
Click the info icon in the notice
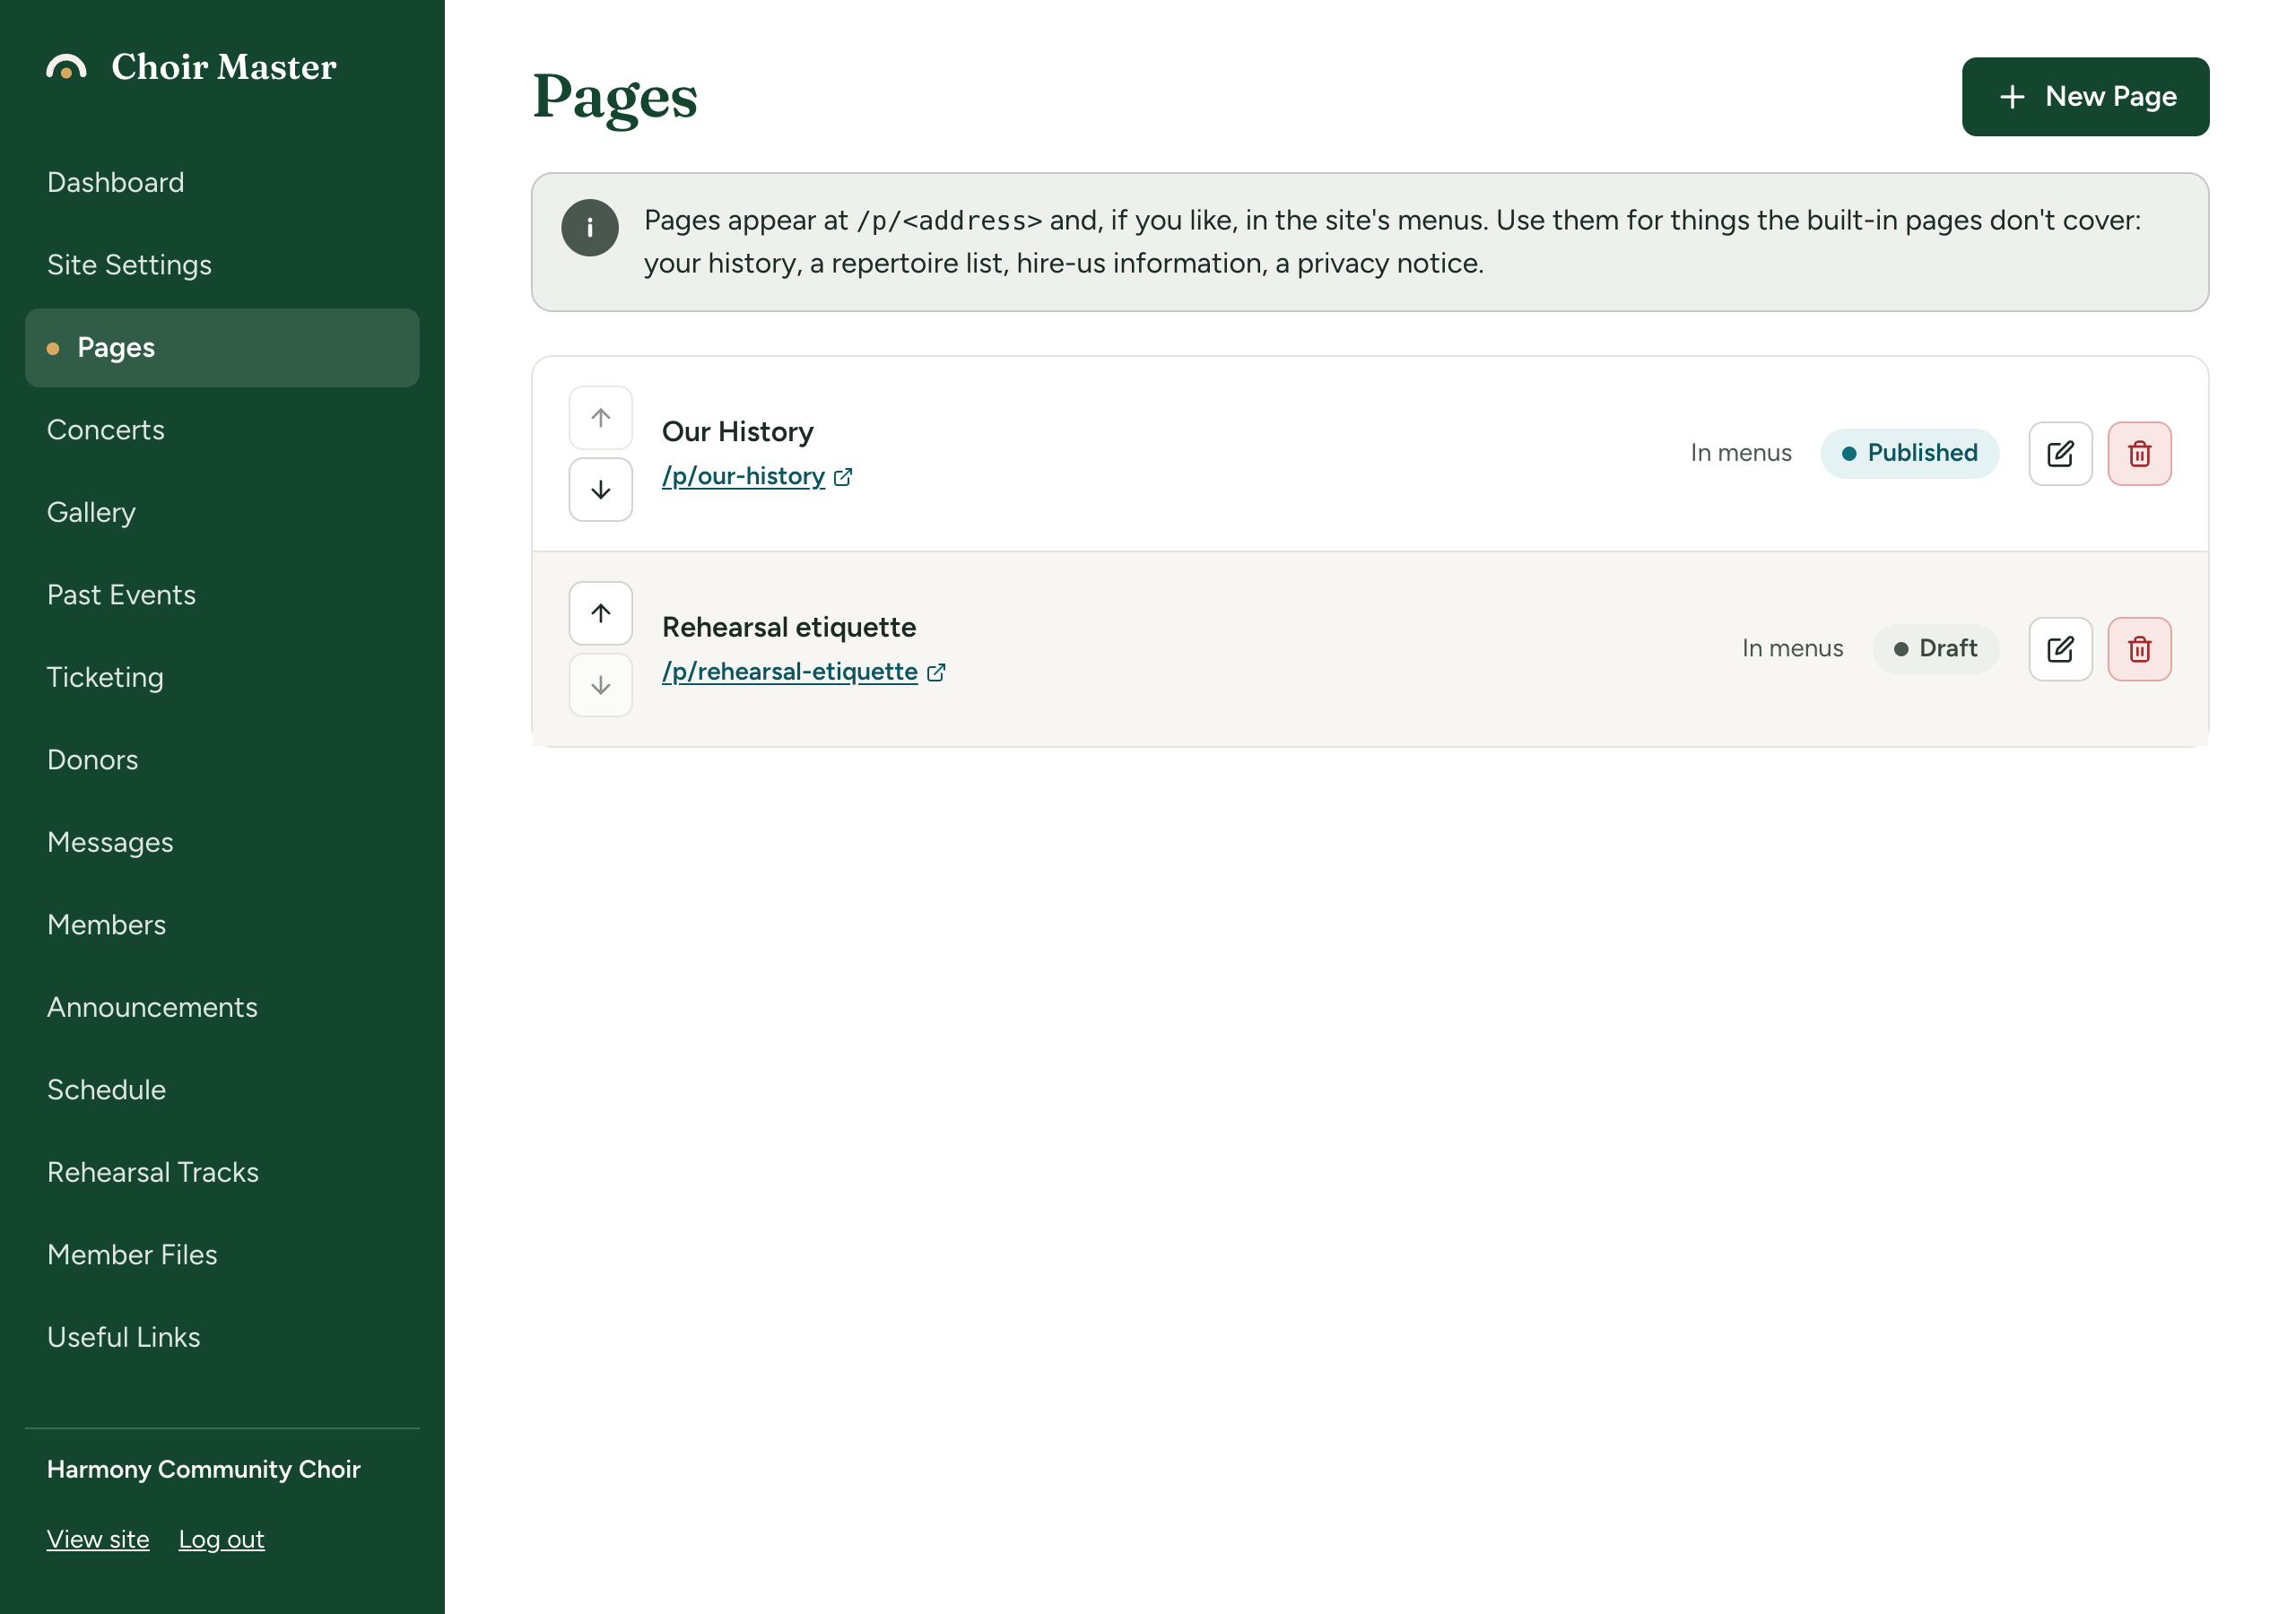pos(590,228)
